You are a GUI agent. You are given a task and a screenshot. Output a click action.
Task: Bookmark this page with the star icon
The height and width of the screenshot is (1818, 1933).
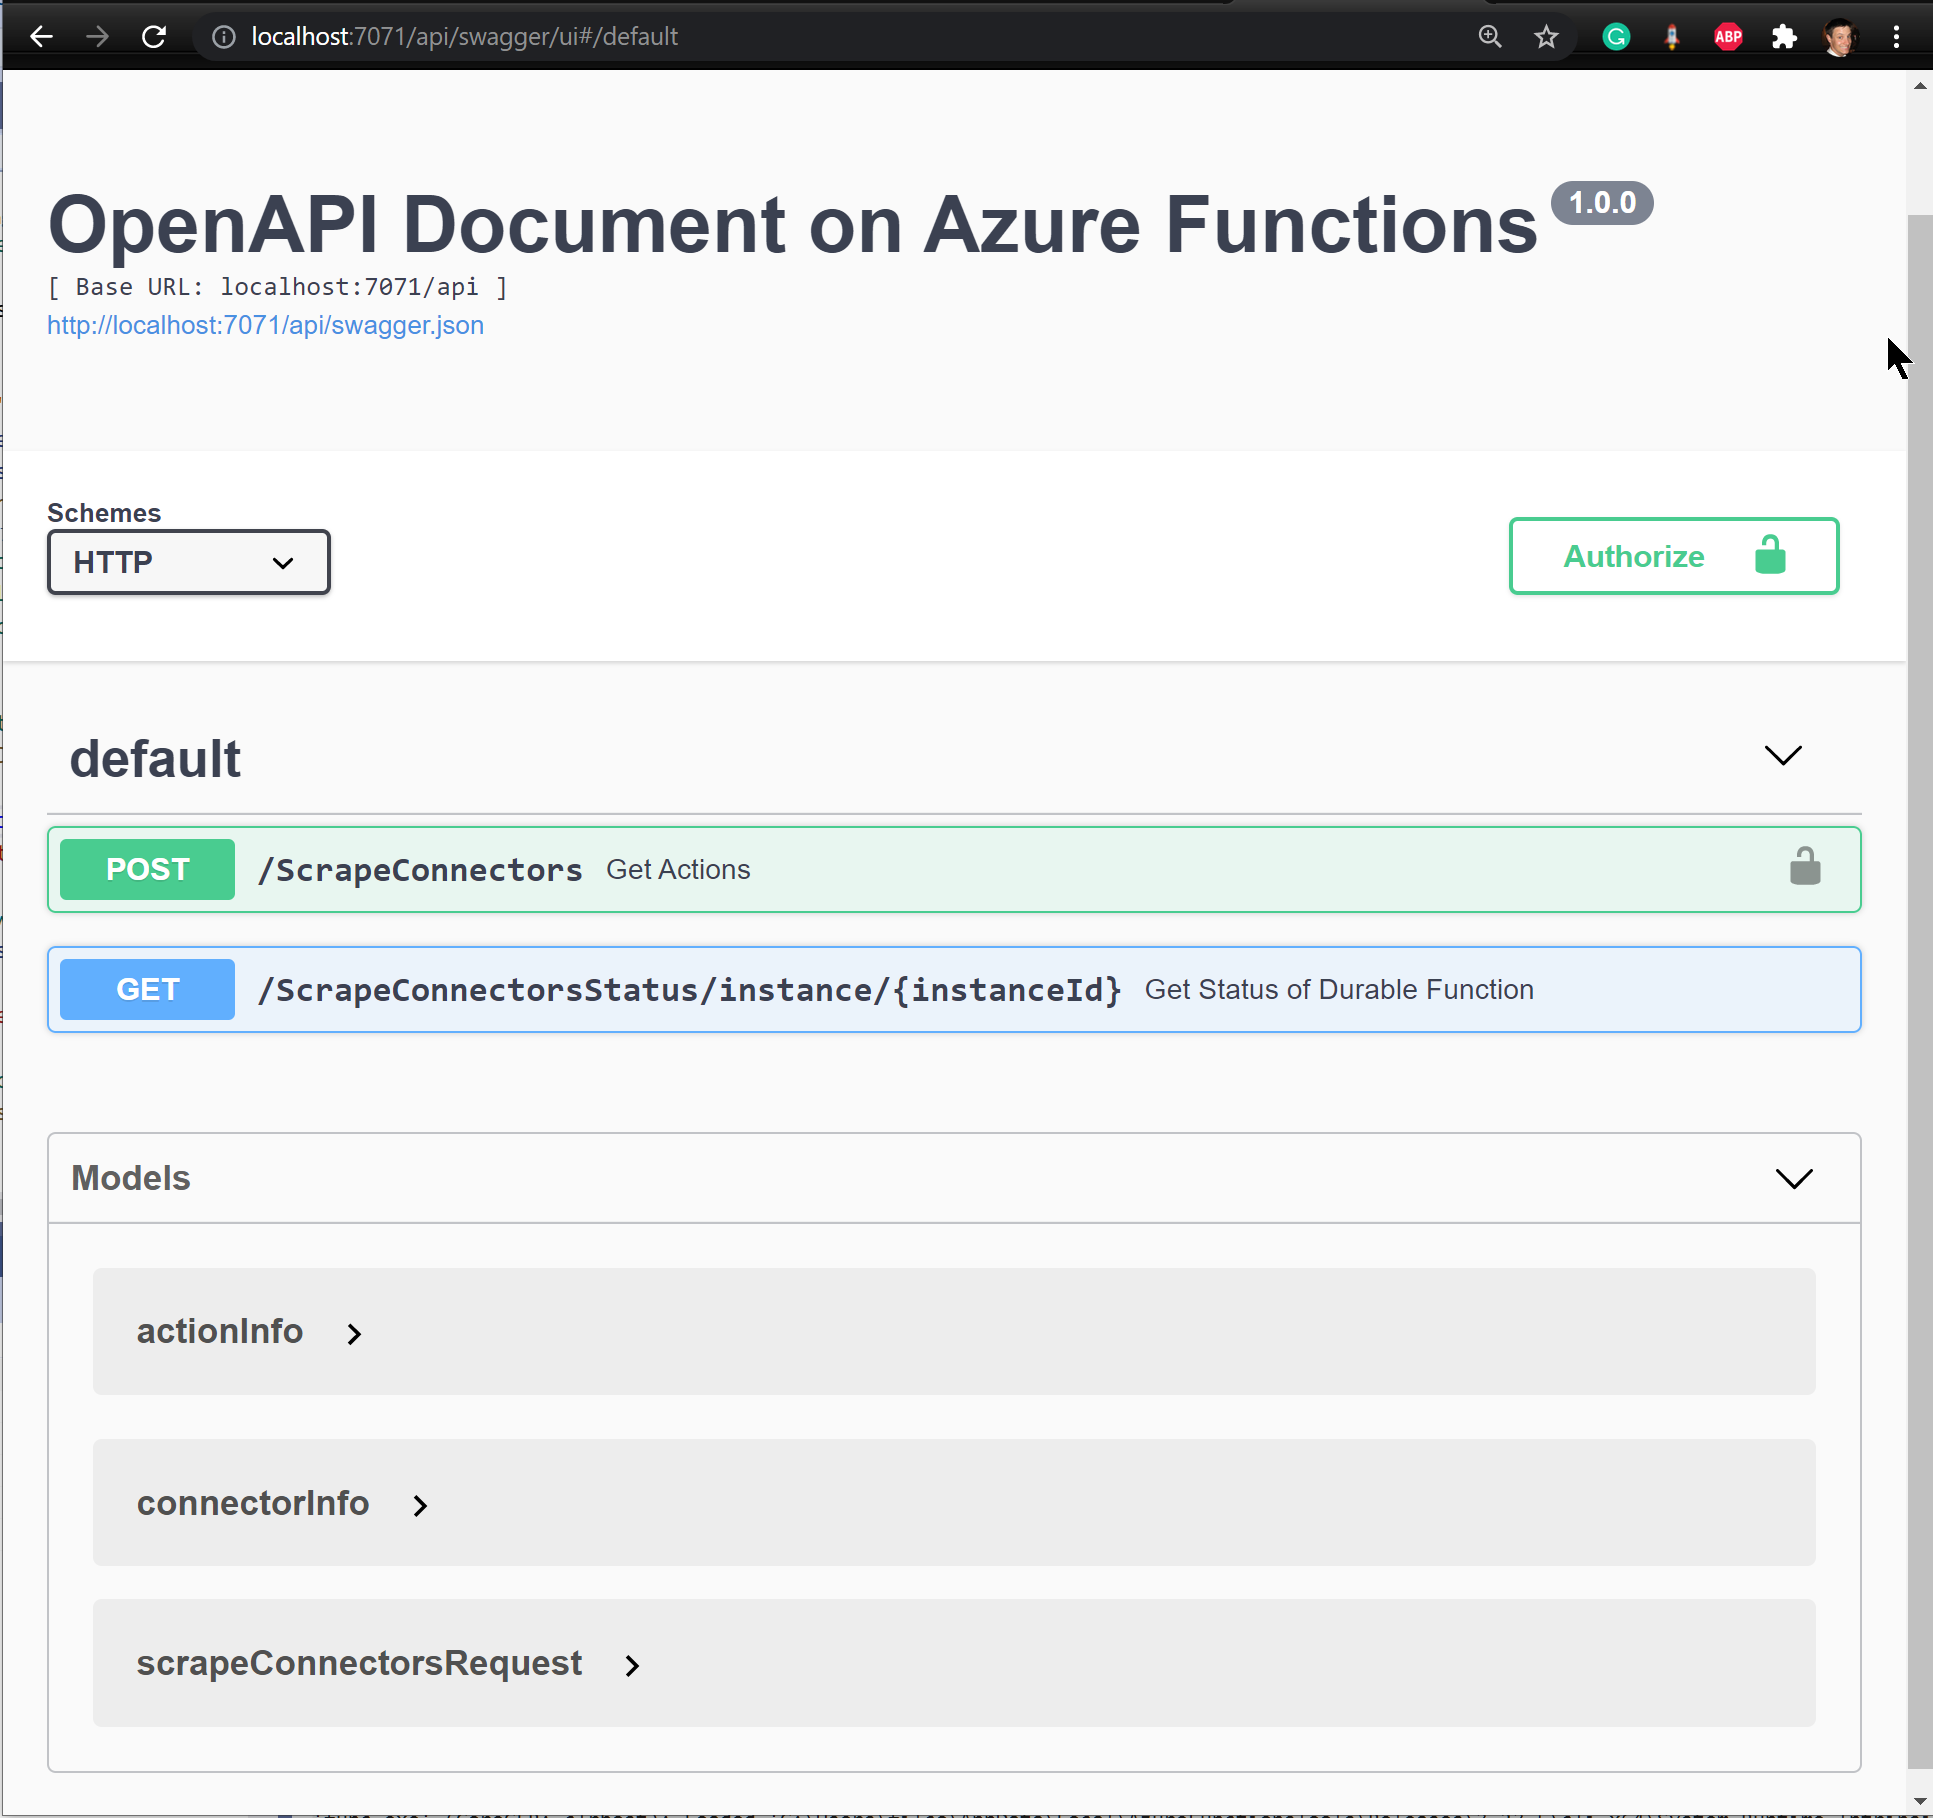pyautogui.click(x=1546, y=37)
